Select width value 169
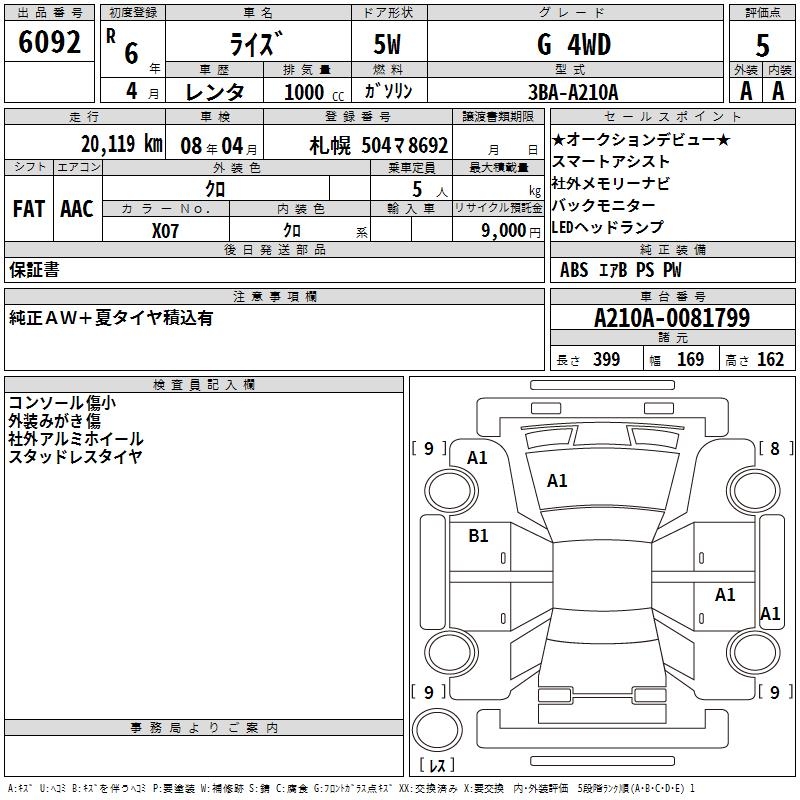 [690, 360]
